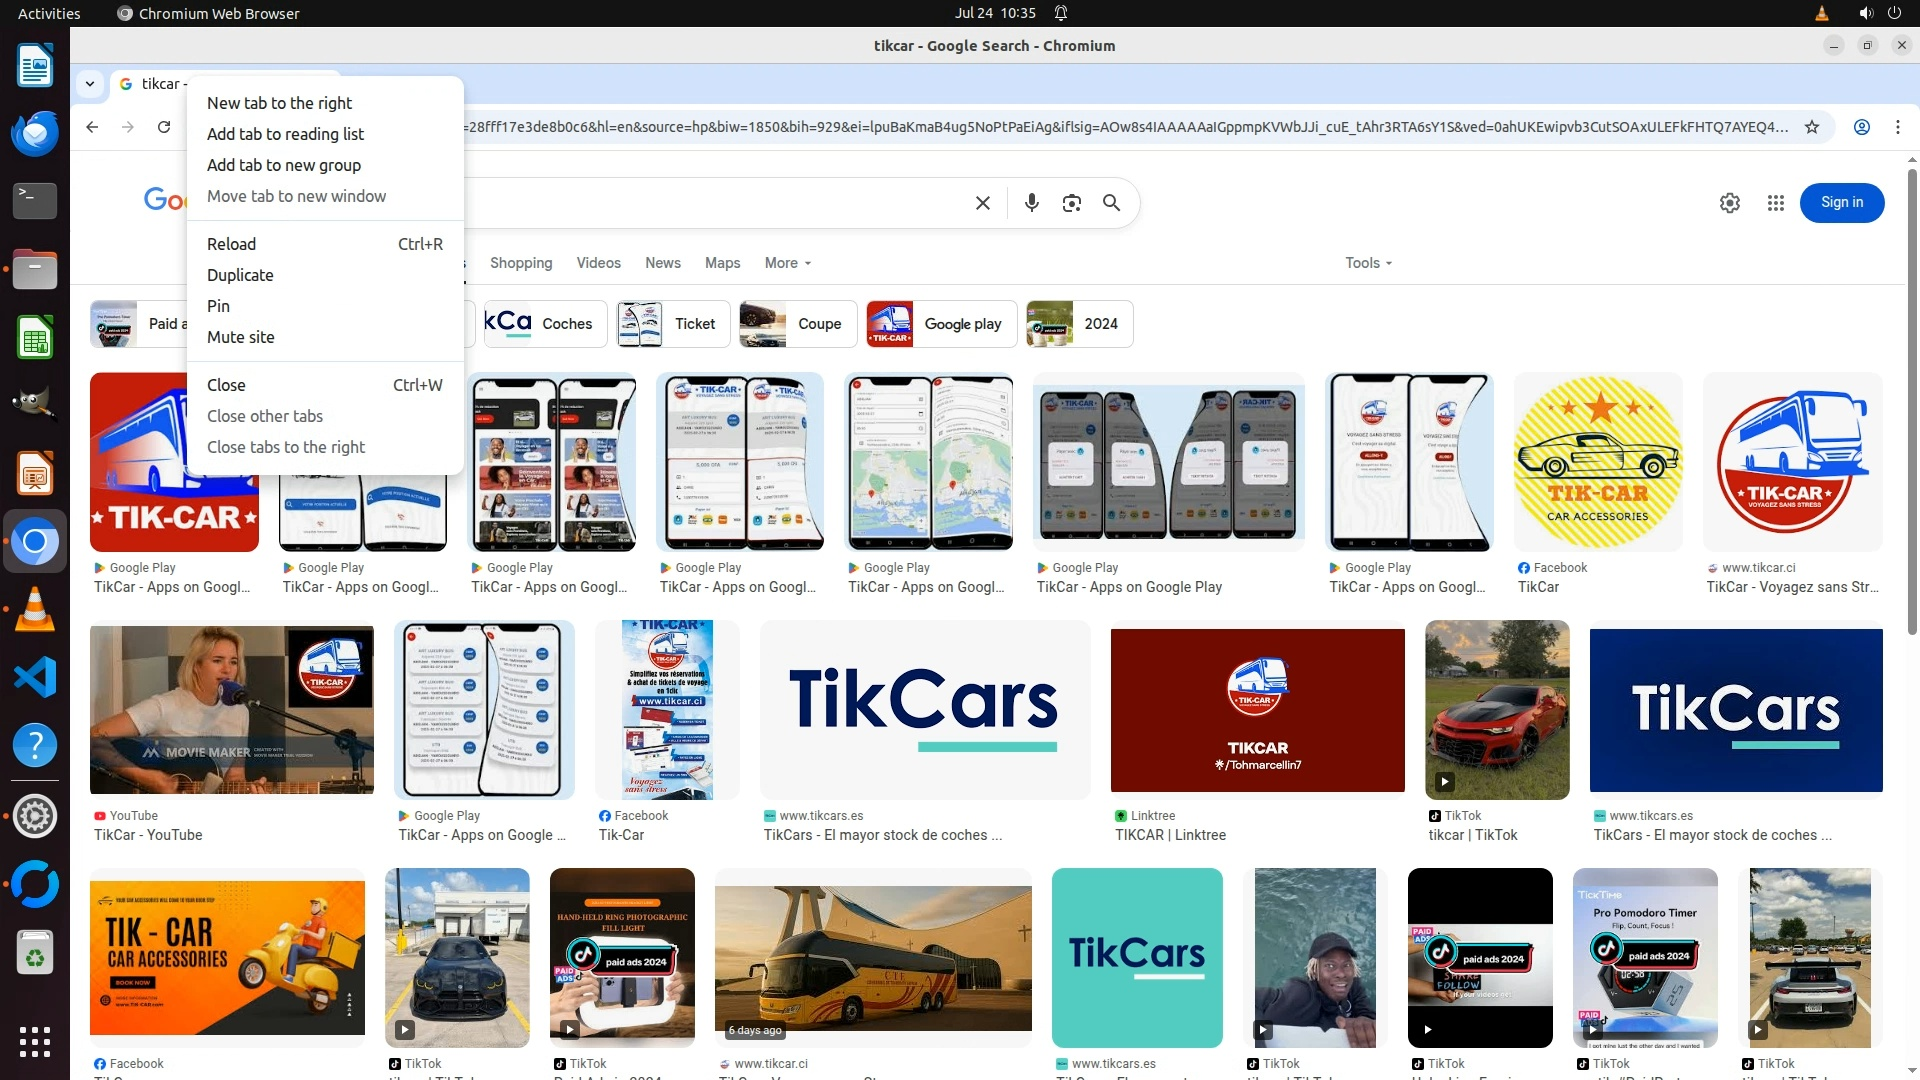Bookmark this page with star icon
Screen dimensions: 1920x1080
click(1811, 127)
